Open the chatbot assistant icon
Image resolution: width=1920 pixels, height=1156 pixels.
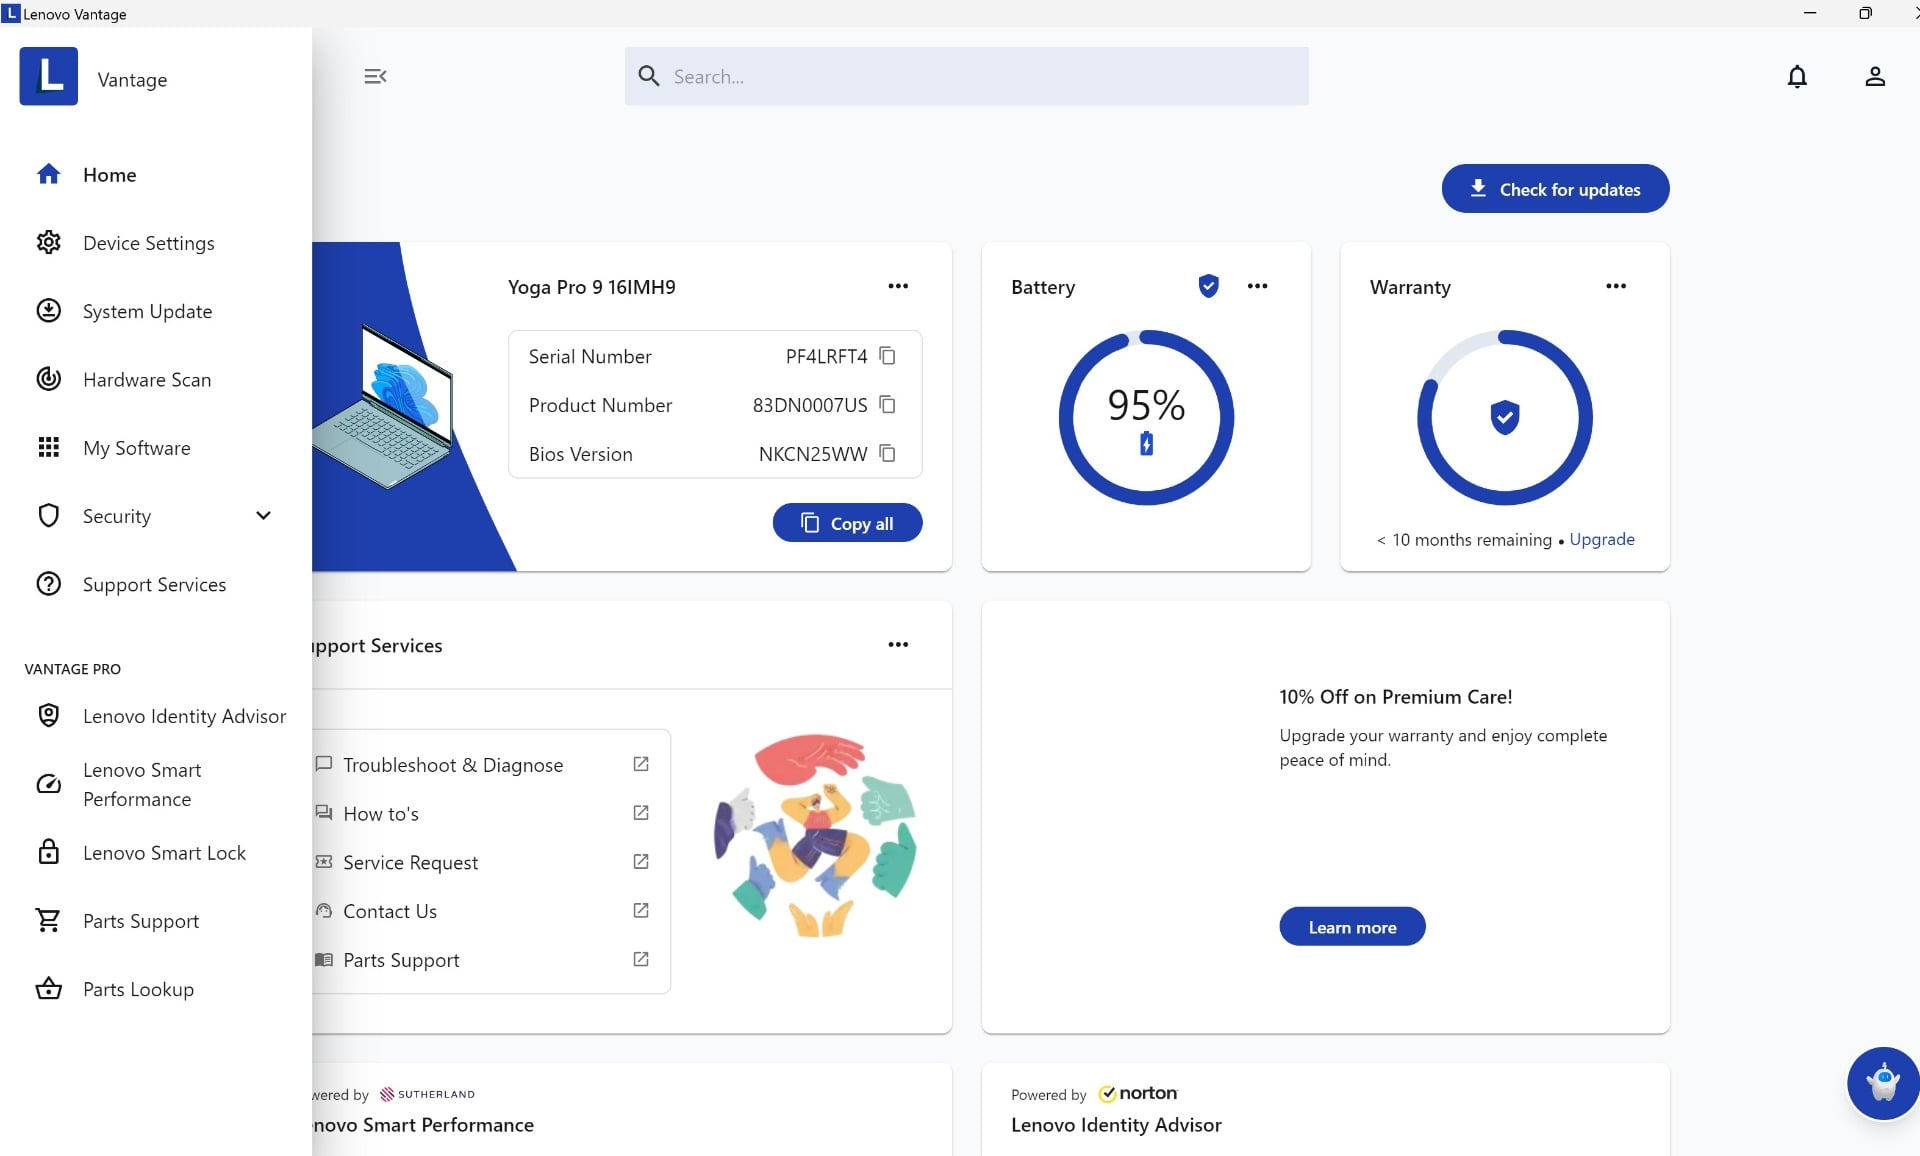pyautogui.click(x=1882, y=1083)
